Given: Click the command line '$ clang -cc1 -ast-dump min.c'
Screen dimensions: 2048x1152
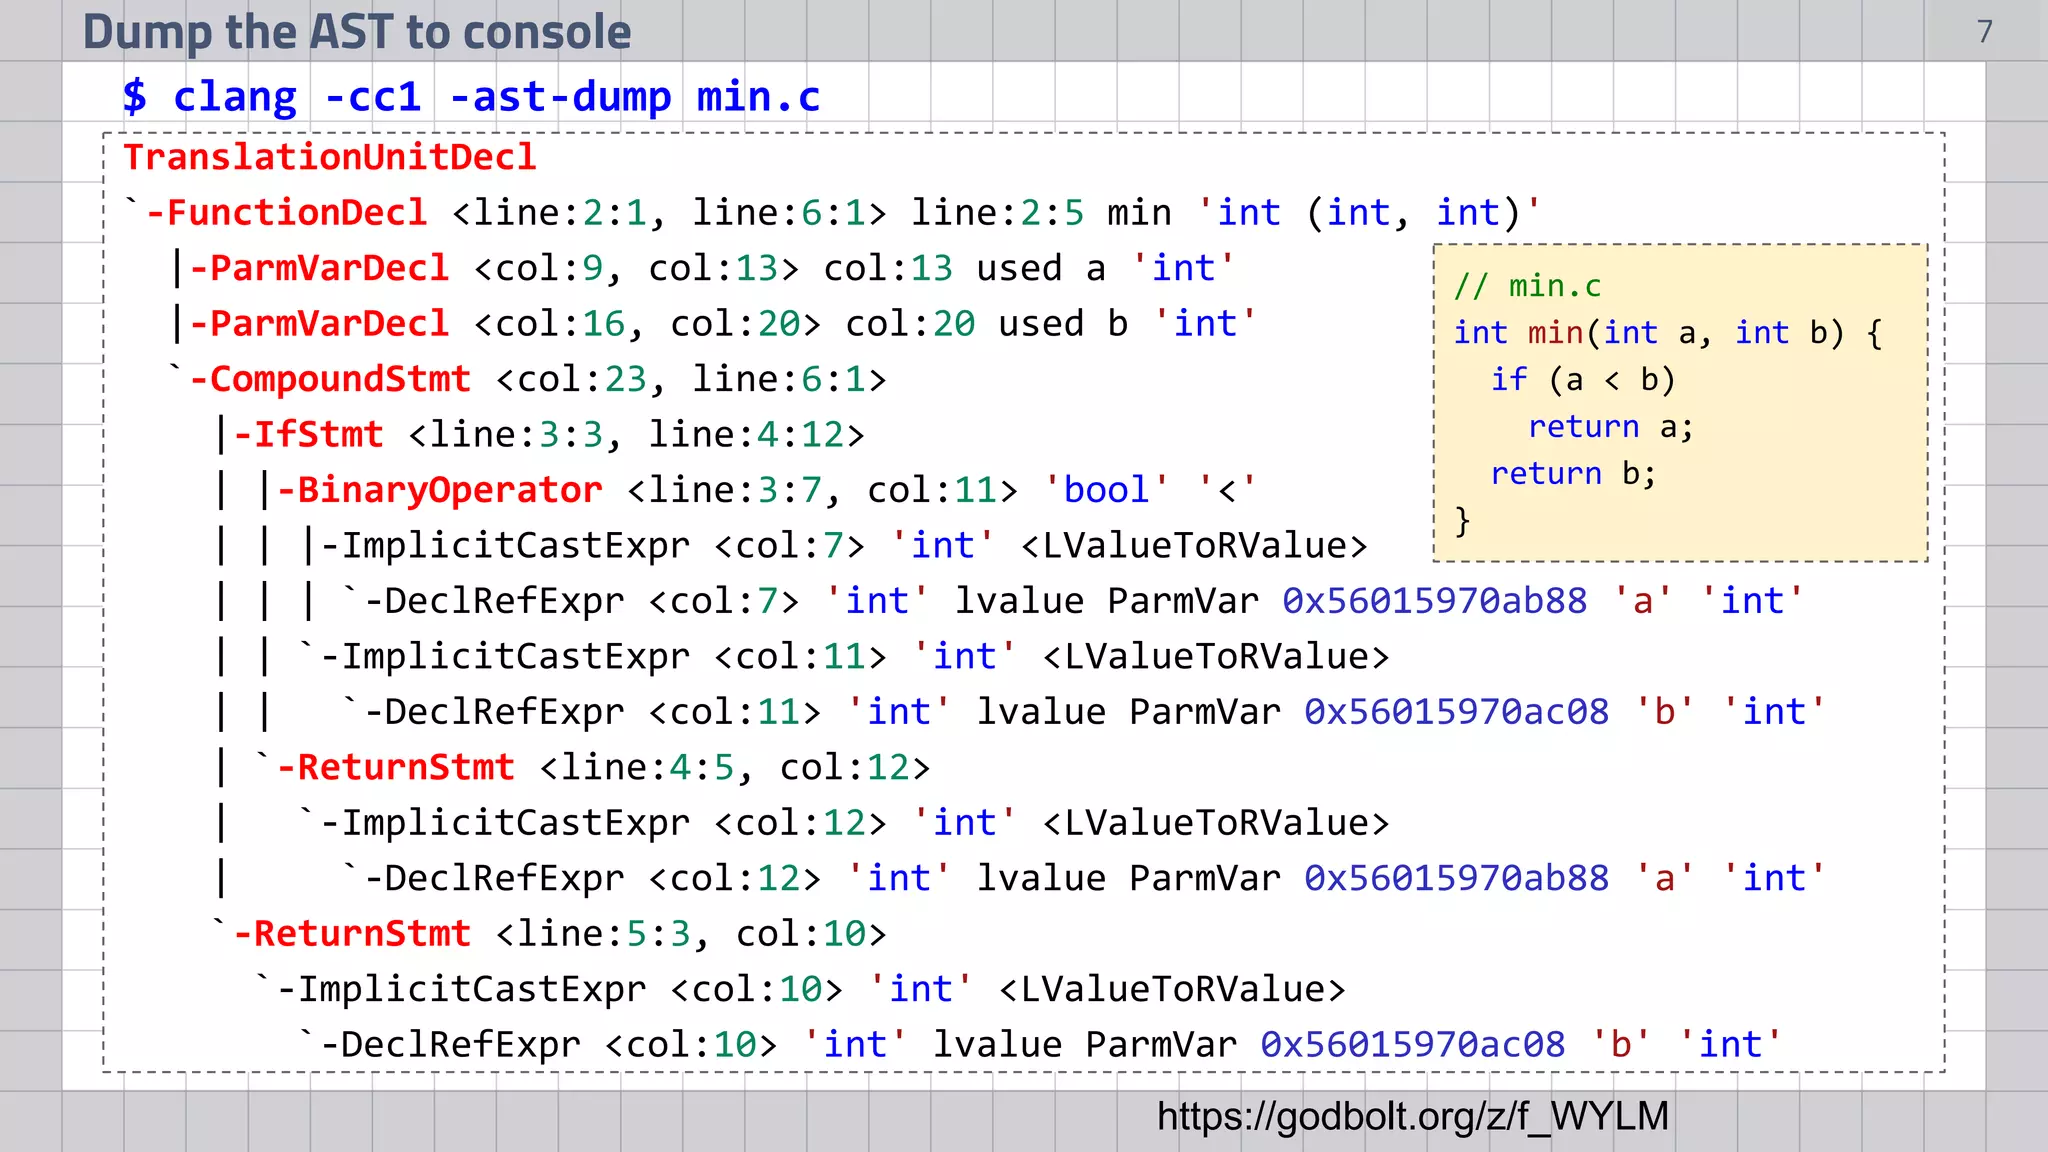Looking at the screenshot, I should click(x=471, y=97).
